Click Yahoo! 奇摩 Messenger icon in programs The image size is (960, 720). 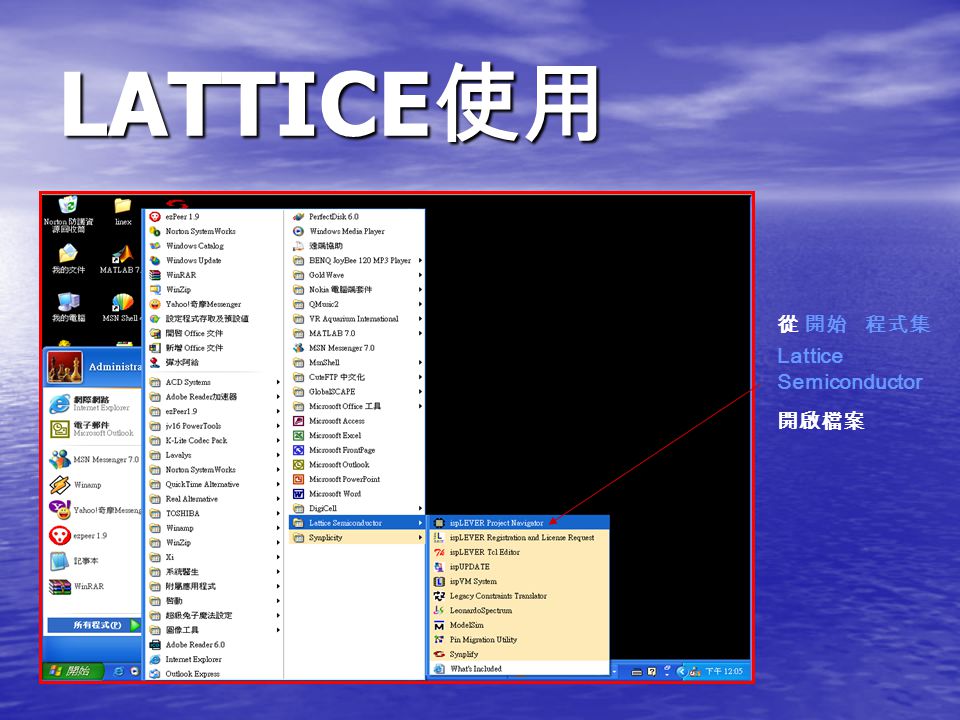coord(155,304)
